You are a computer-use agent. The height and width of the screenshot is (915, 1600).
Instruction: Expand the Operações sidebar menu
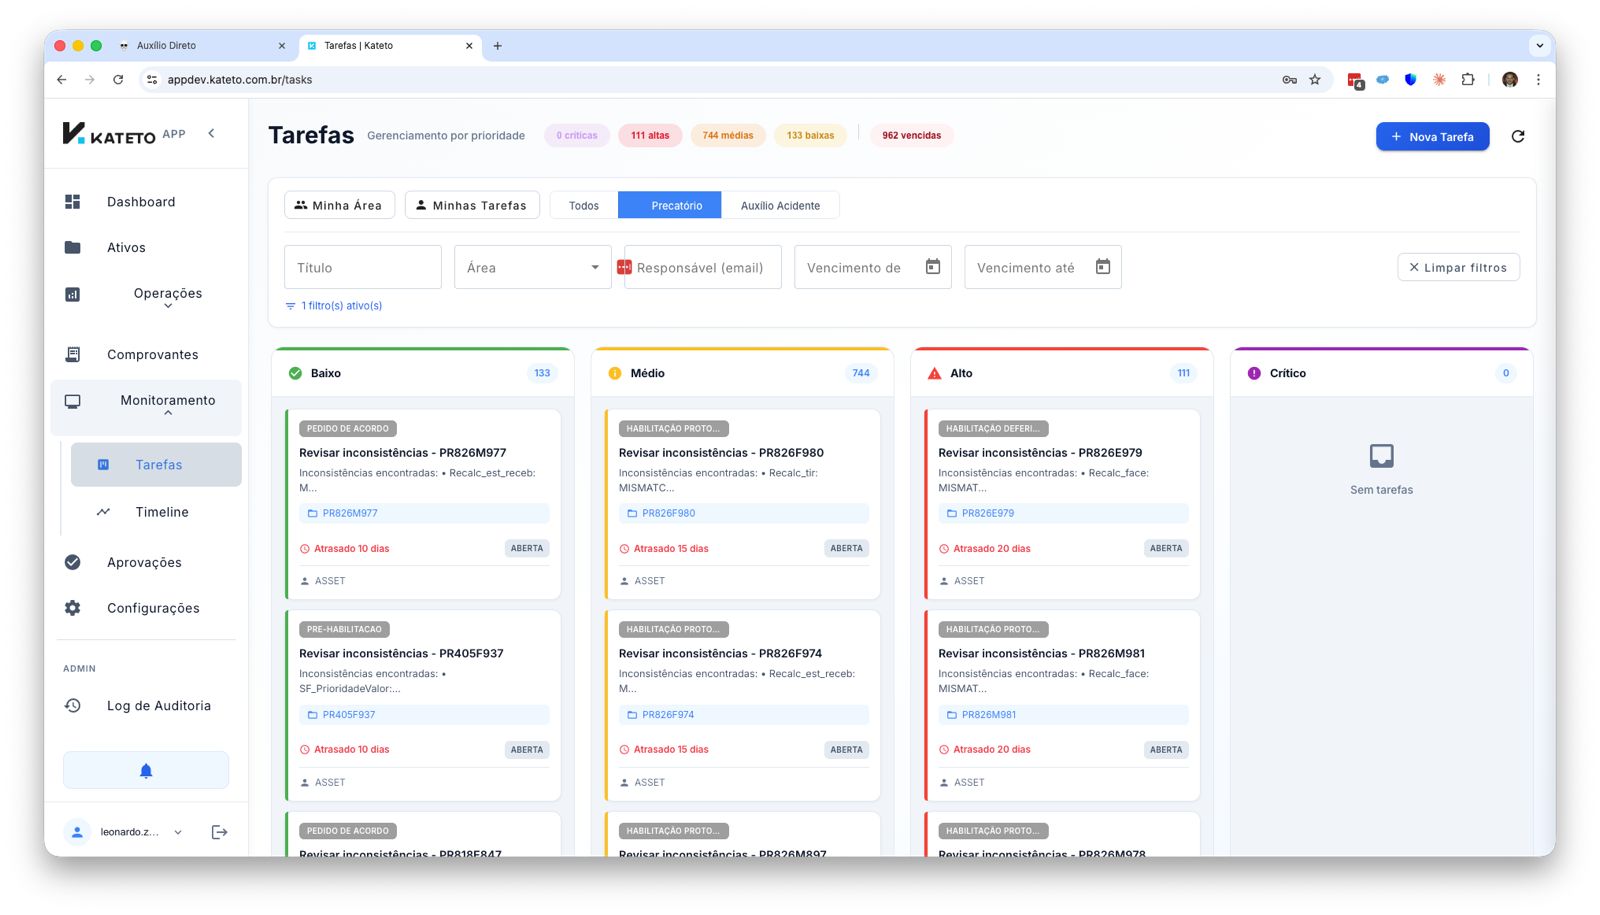[x=167, y=295]
